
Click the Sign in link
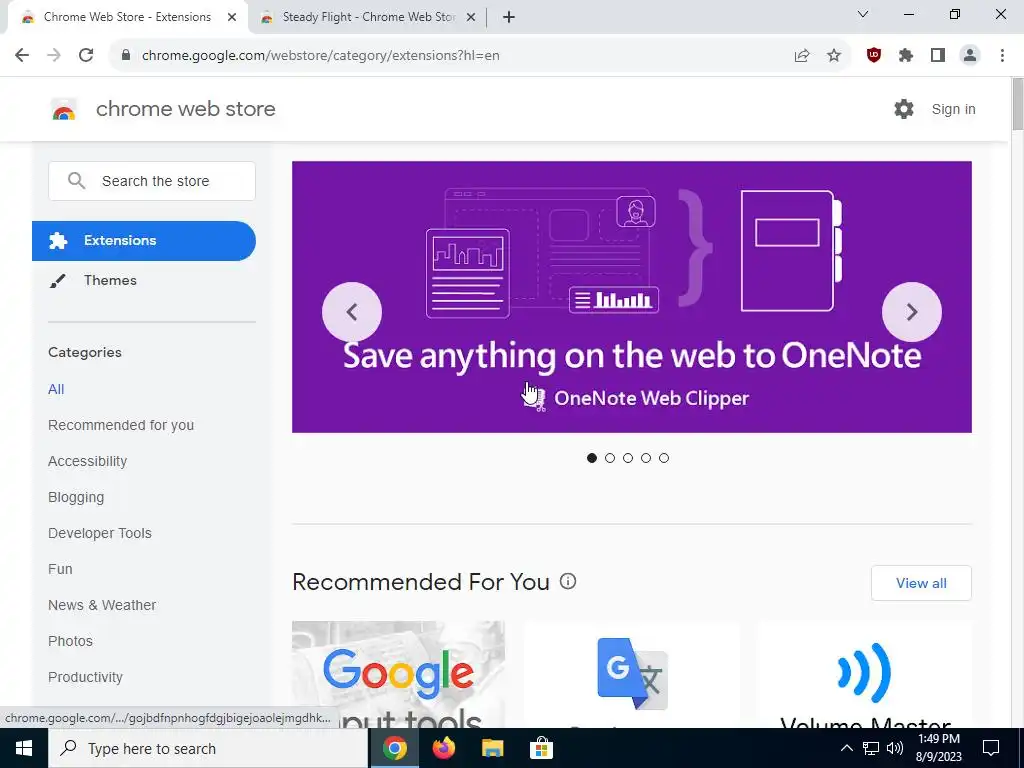[953, 109]
